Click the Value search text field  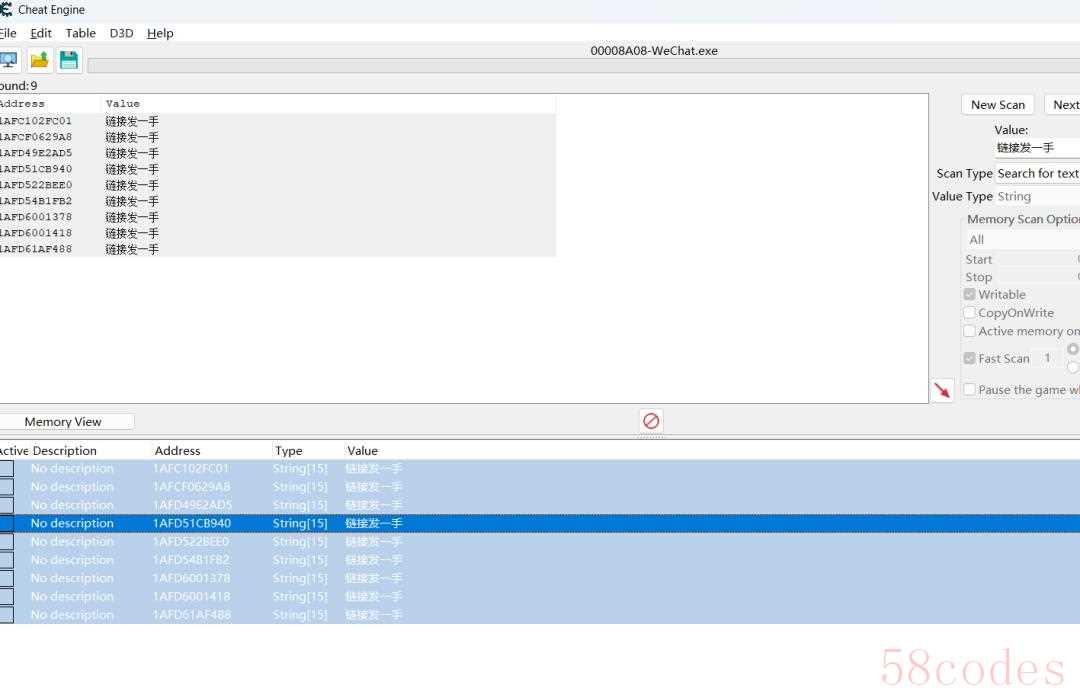pyautogui.click(x=1037, y=147)
